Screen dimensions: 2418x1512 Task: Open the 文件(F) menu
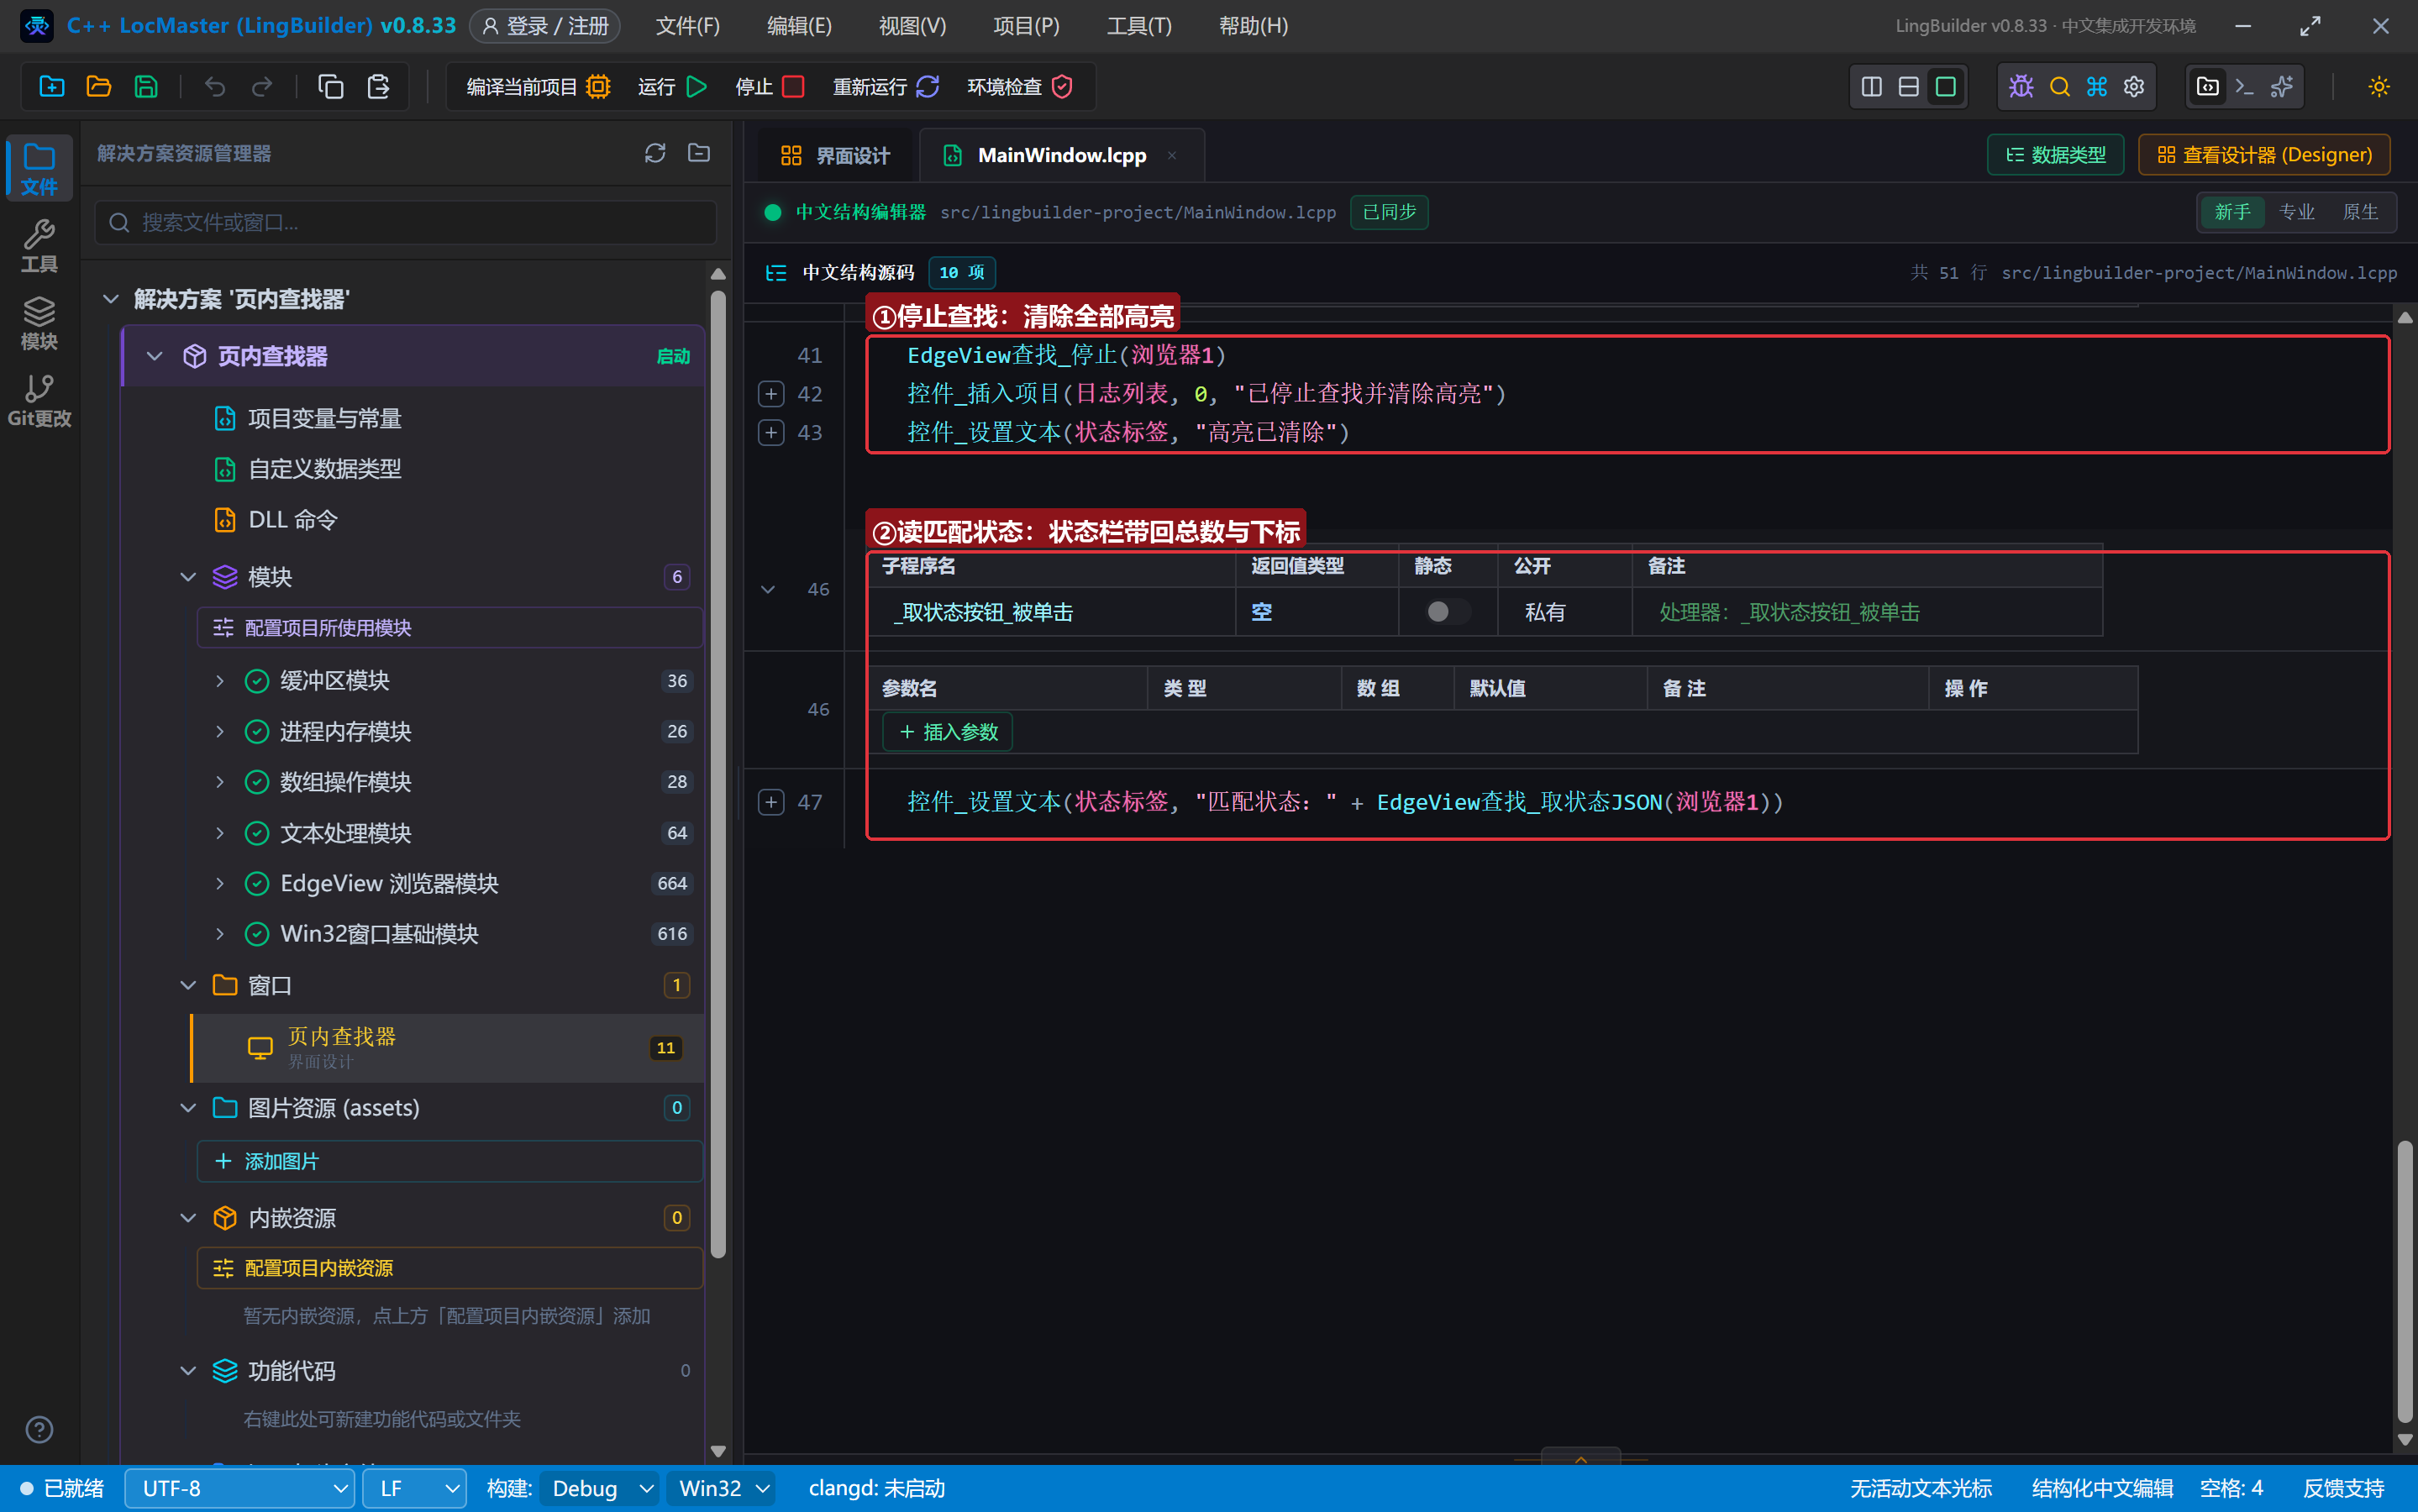(688, 26)
